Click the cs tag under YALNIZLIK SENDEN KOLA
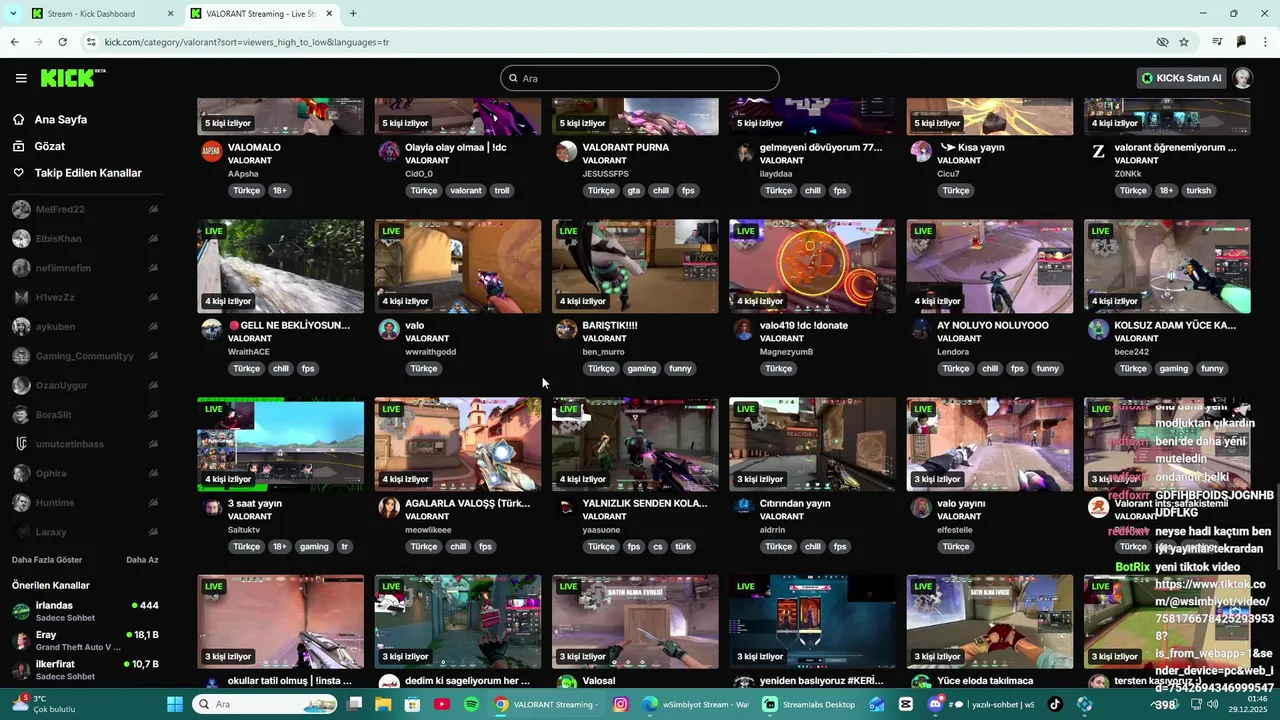The width and height of the screenshot is (1280, 720). click(658, 547)
